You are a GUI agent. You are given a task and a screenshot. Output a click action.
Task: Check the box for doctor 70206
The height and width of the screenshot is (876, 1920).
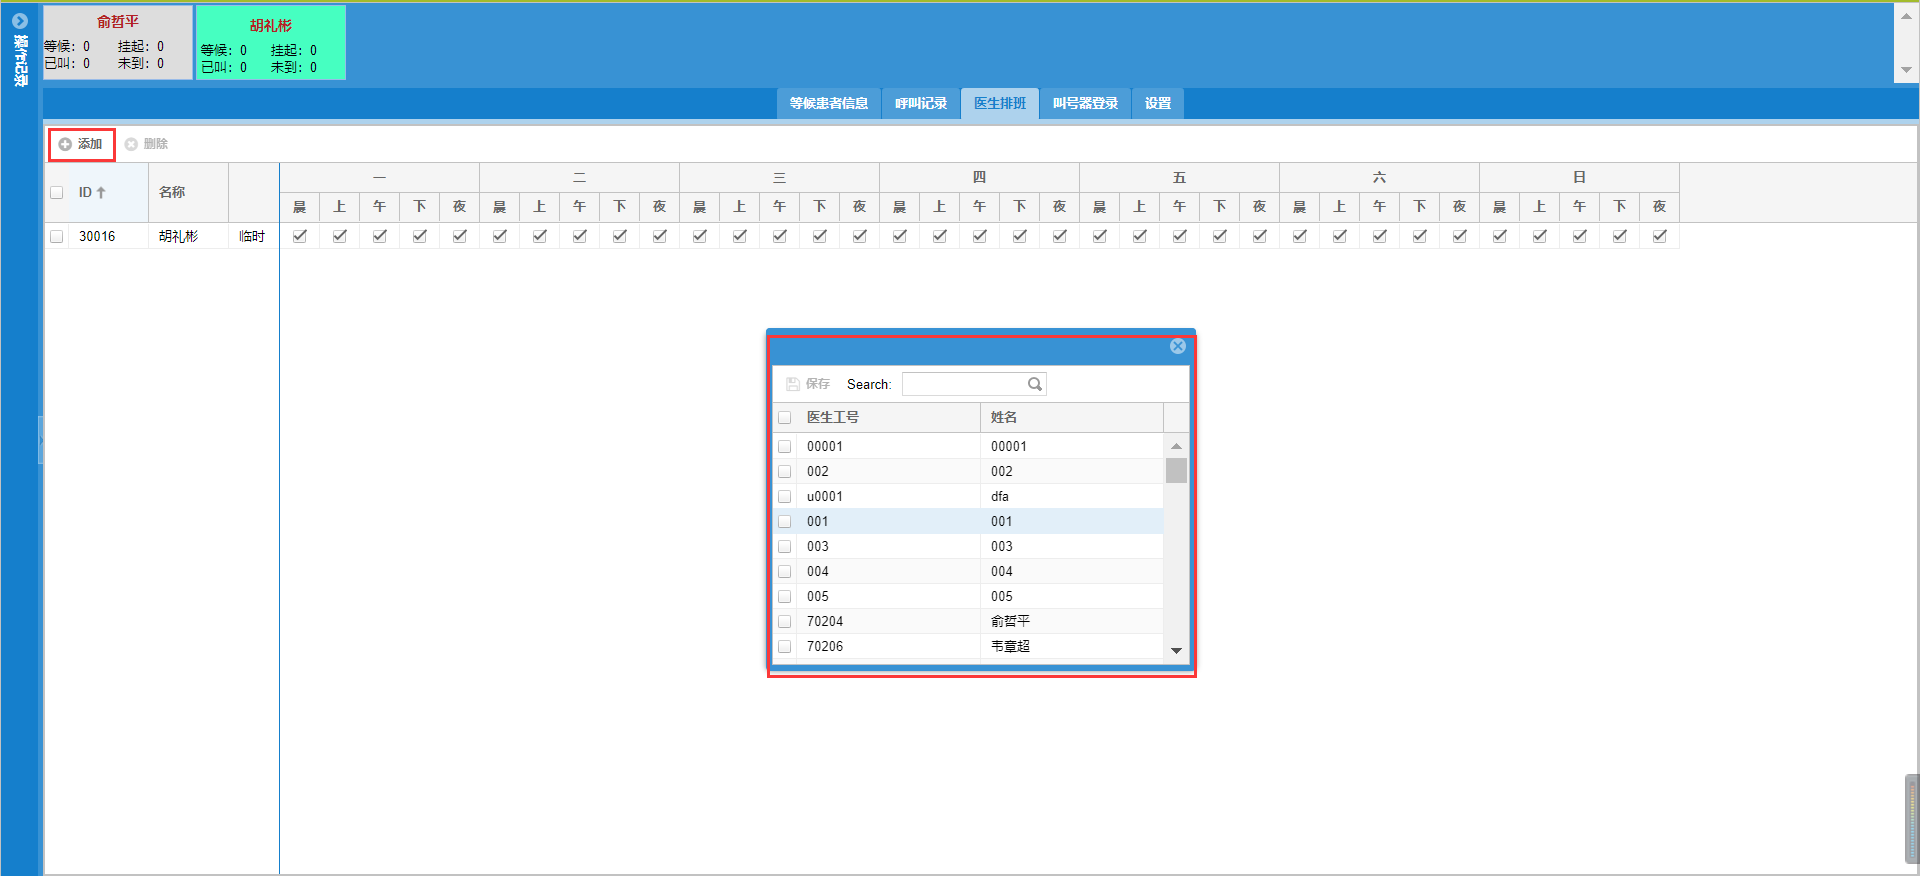pyautogui.click(x=785, y=647)
